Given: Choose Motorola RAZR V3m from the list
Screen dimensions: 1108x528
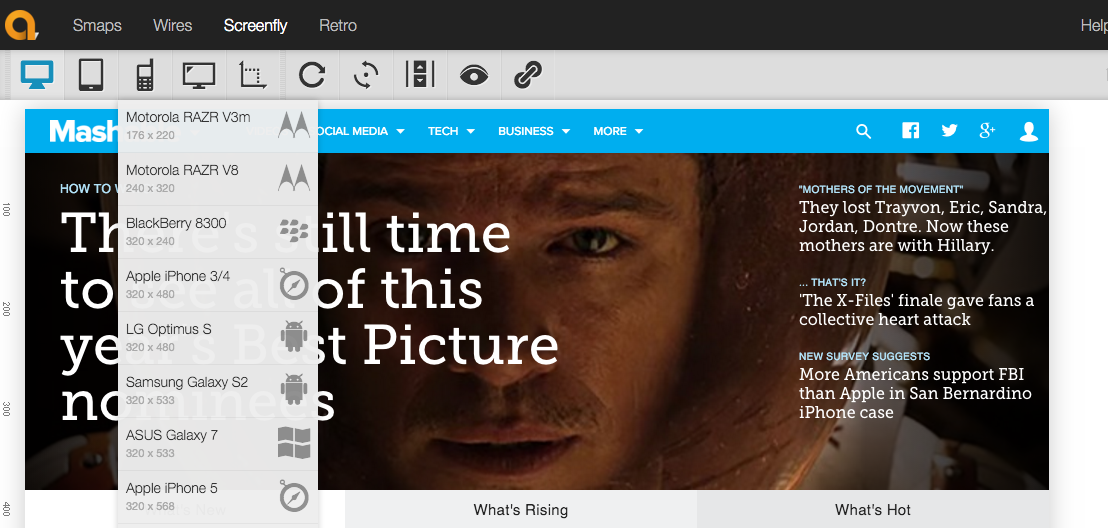Looking at the screenshot, I should (x=218, y=126).
